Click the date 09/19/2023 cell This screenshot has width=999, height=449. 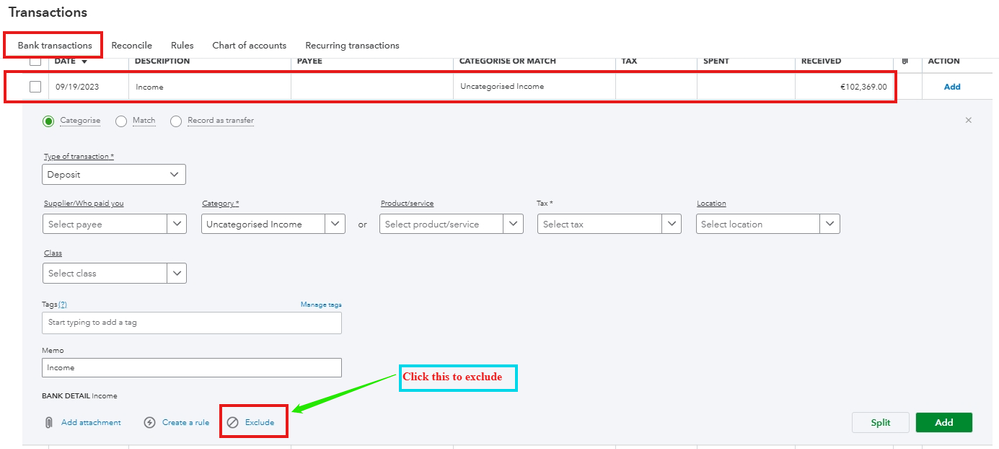[76, 87]
